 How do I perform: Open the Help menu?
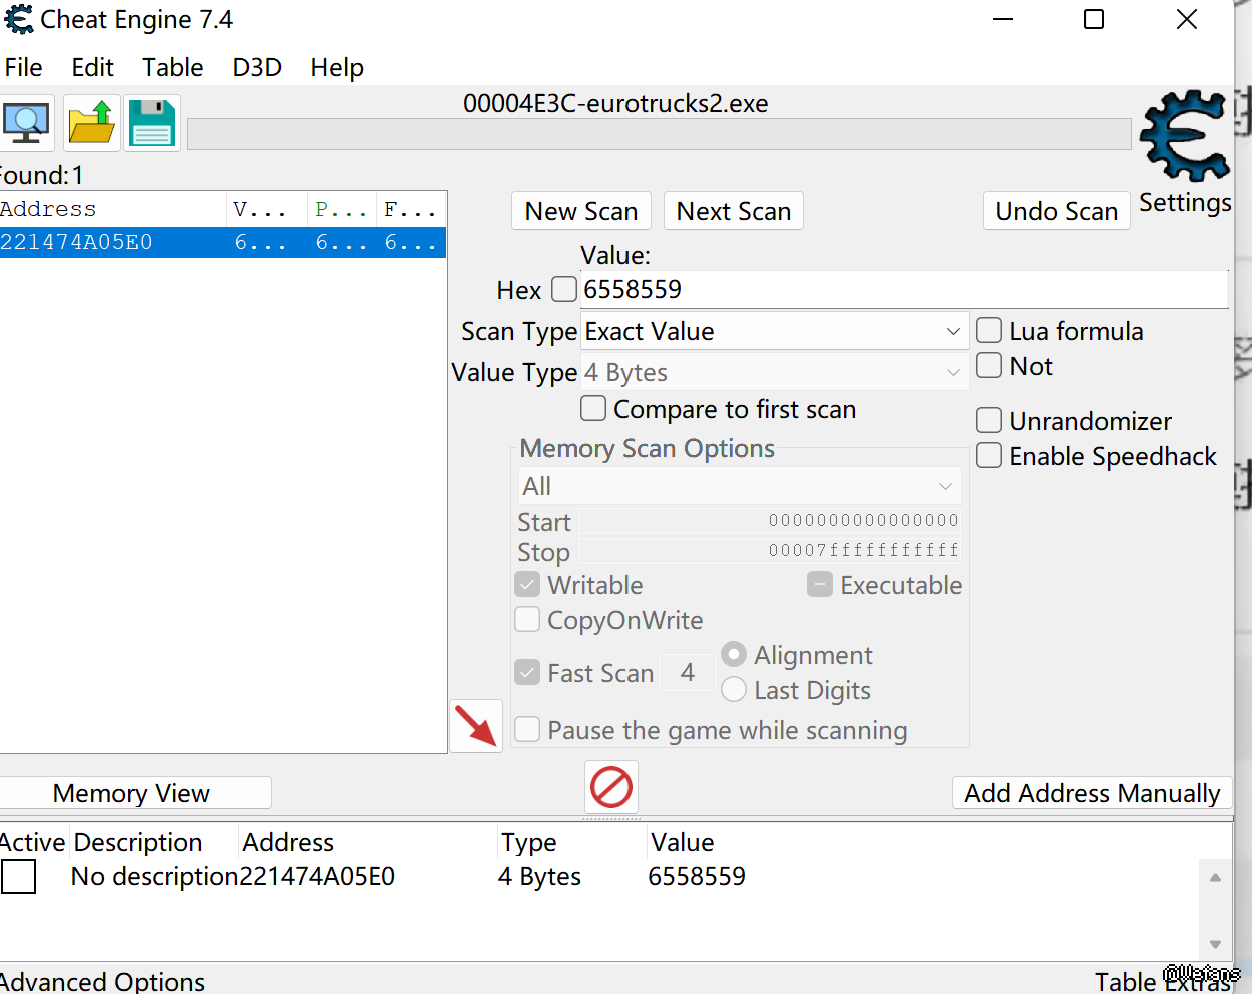(337, 67)
